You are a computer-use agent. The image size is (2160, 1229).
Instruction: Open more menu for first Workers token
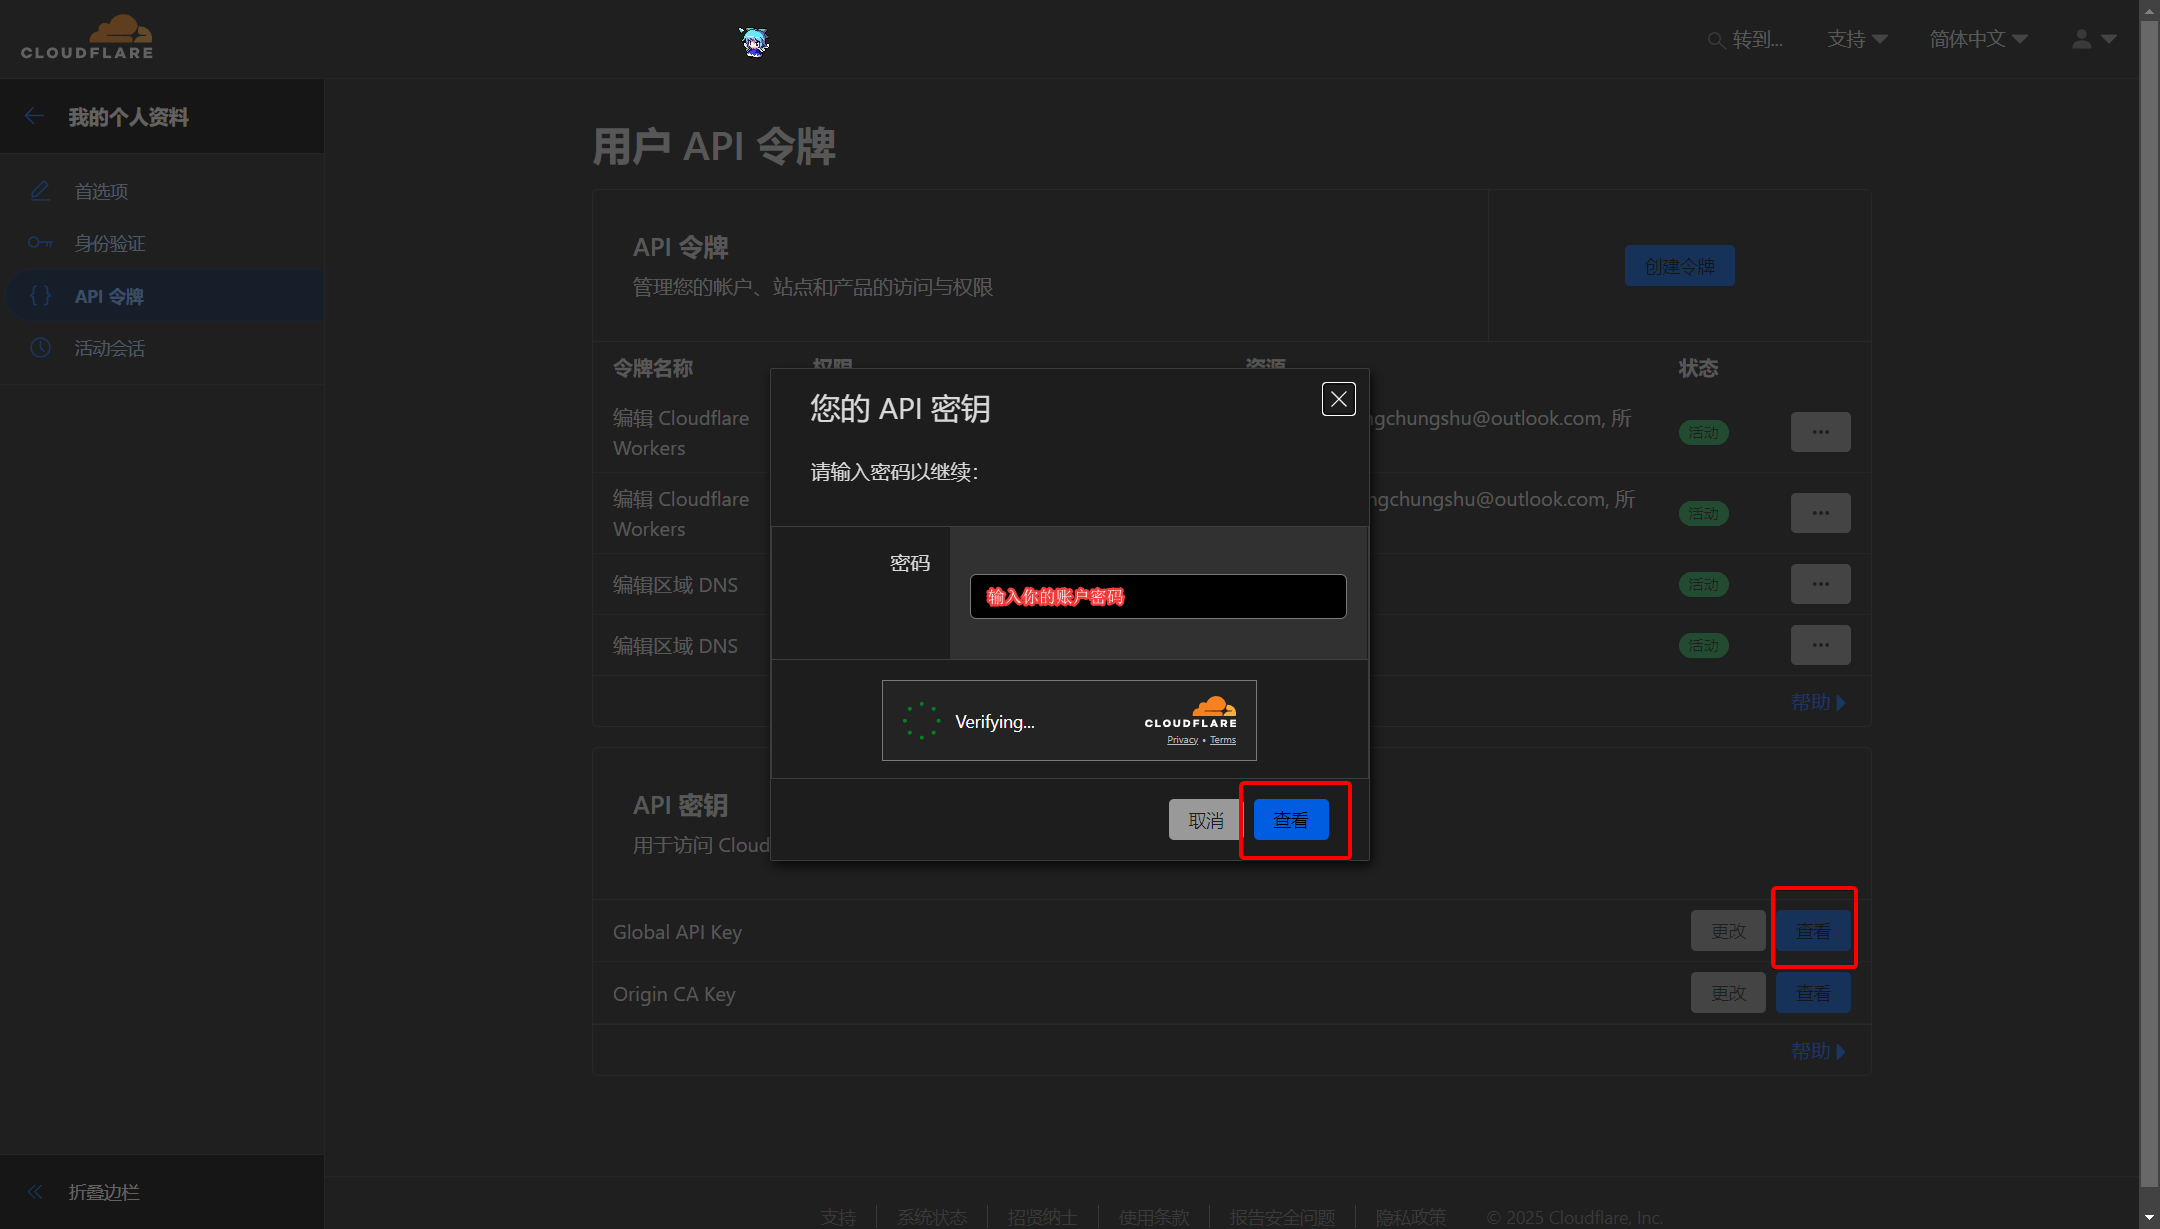click(1820, 432)
